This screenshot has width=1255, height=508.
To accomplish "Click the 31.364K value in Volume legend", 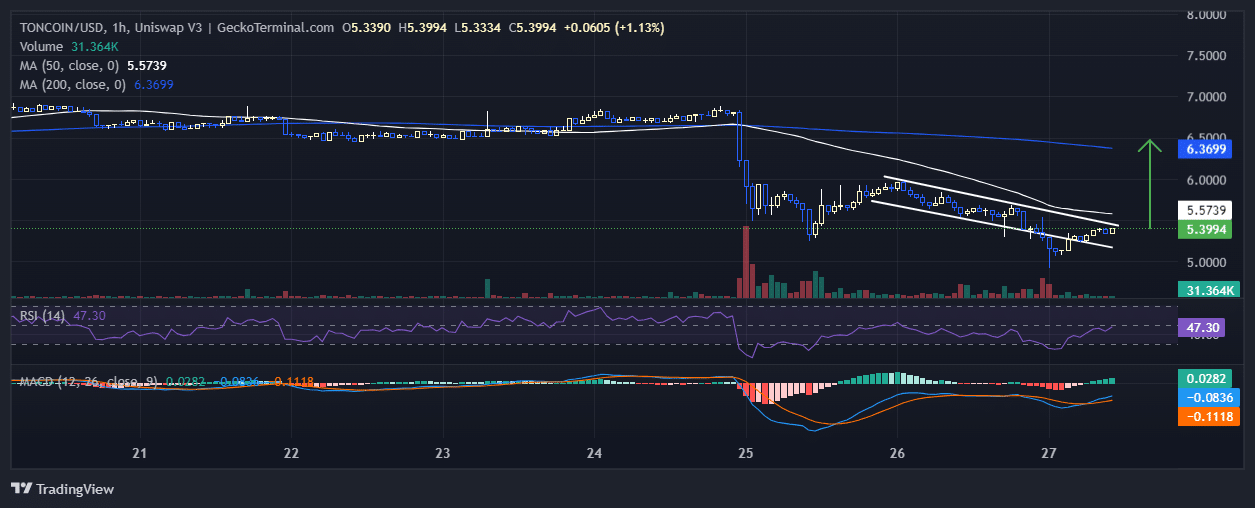I will pyautogui.click(x=95, y=46).
